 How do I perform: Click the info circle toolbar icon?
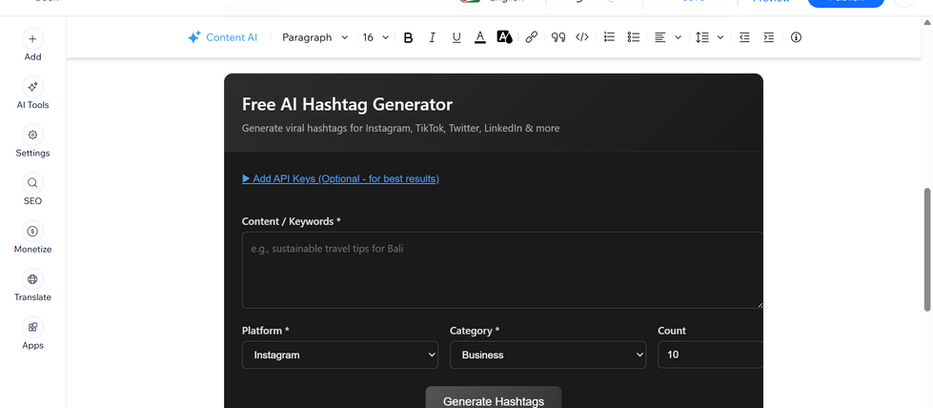point(796,37)
